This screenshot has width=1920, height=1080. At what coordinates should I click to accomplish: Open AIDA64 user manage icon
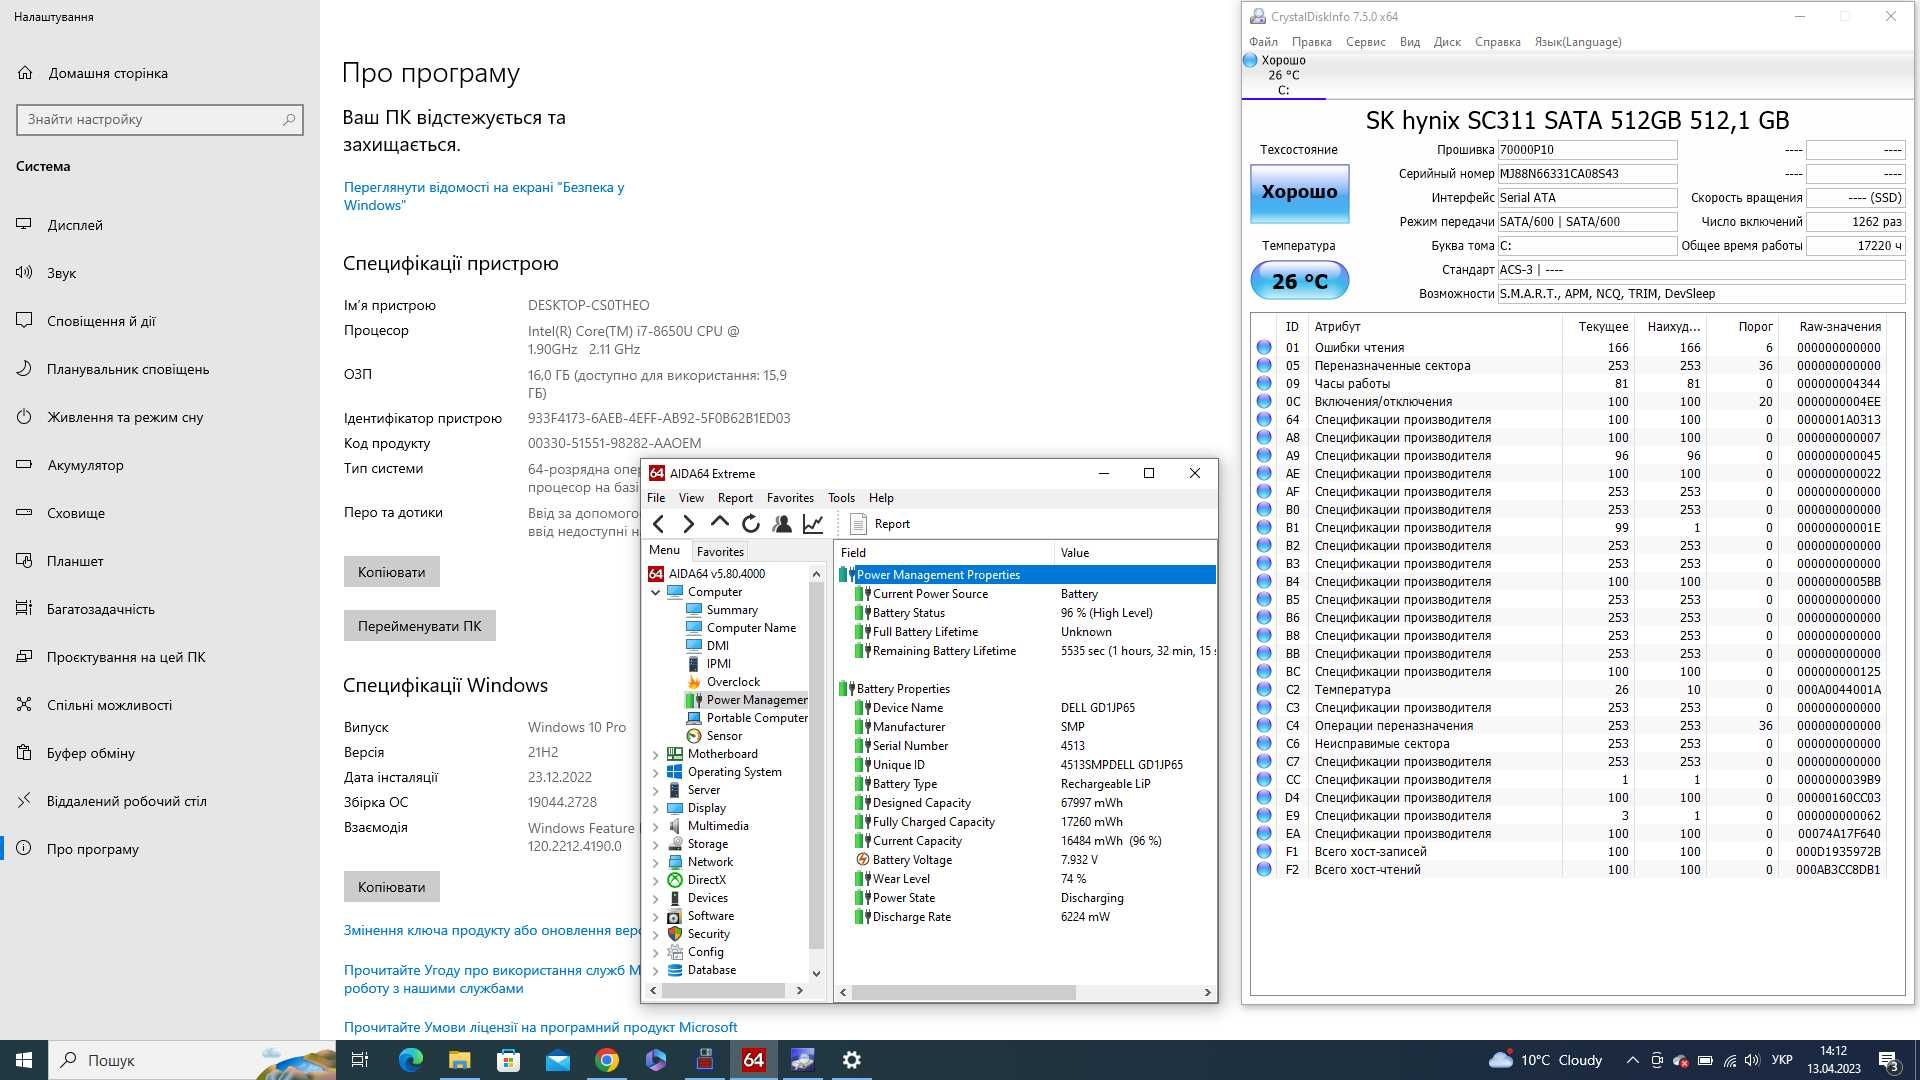782,524
